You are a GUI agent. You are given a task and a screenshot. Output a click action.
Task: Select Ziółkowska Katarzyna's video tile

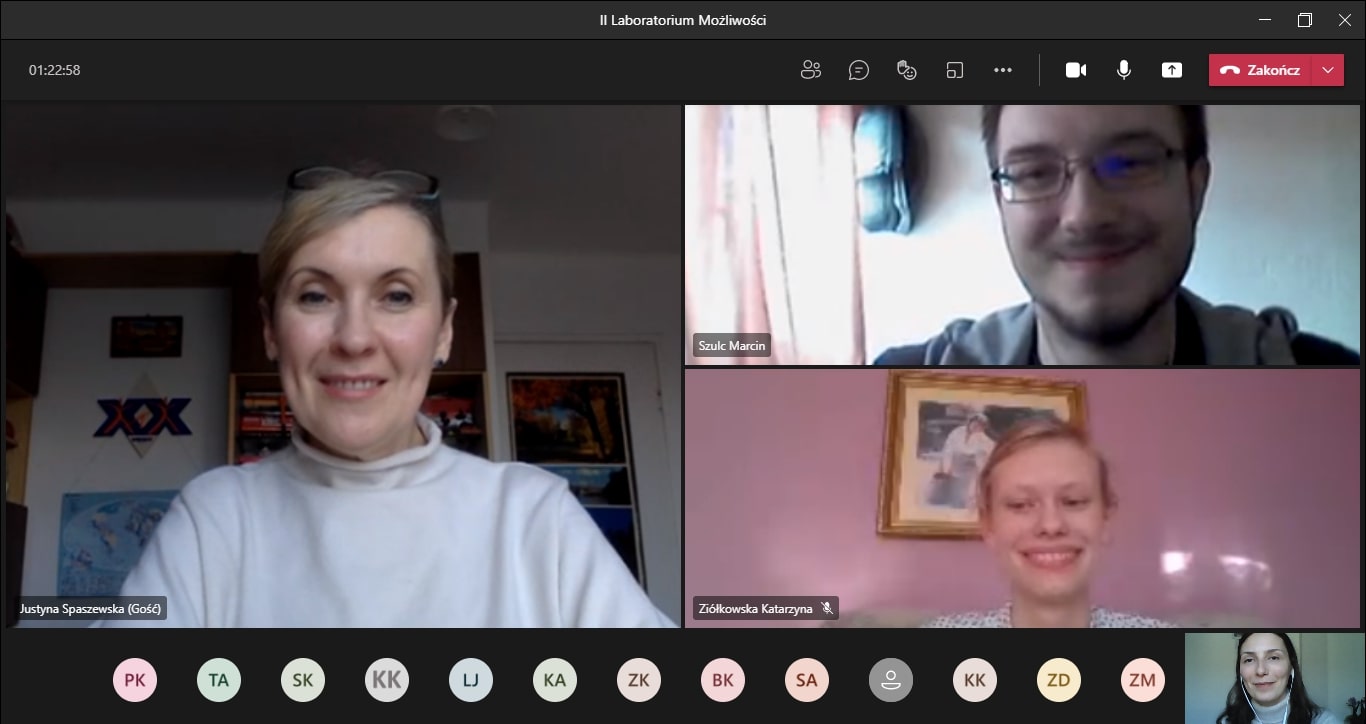(1022, 498)
